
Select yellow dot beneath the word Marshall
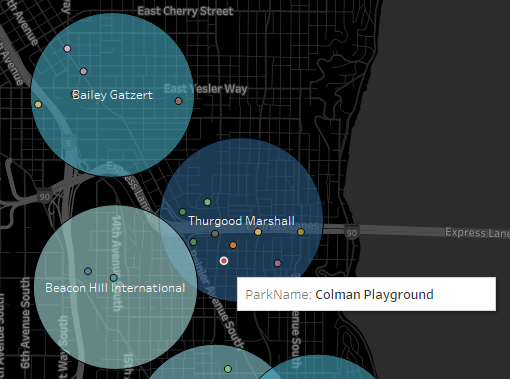[258, 232]
